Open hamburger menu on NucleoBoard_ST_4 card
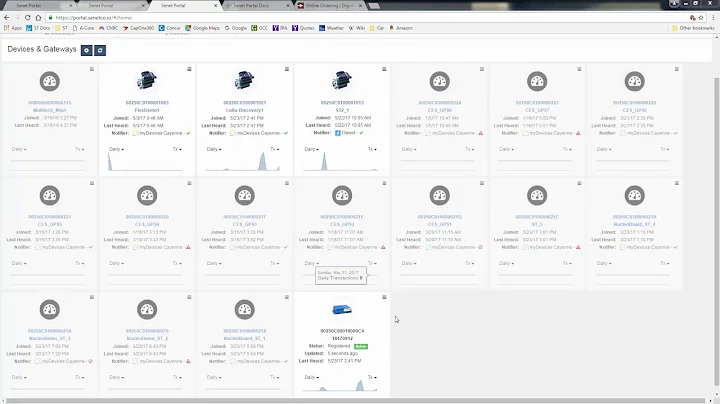 click(x=677, y=183)
